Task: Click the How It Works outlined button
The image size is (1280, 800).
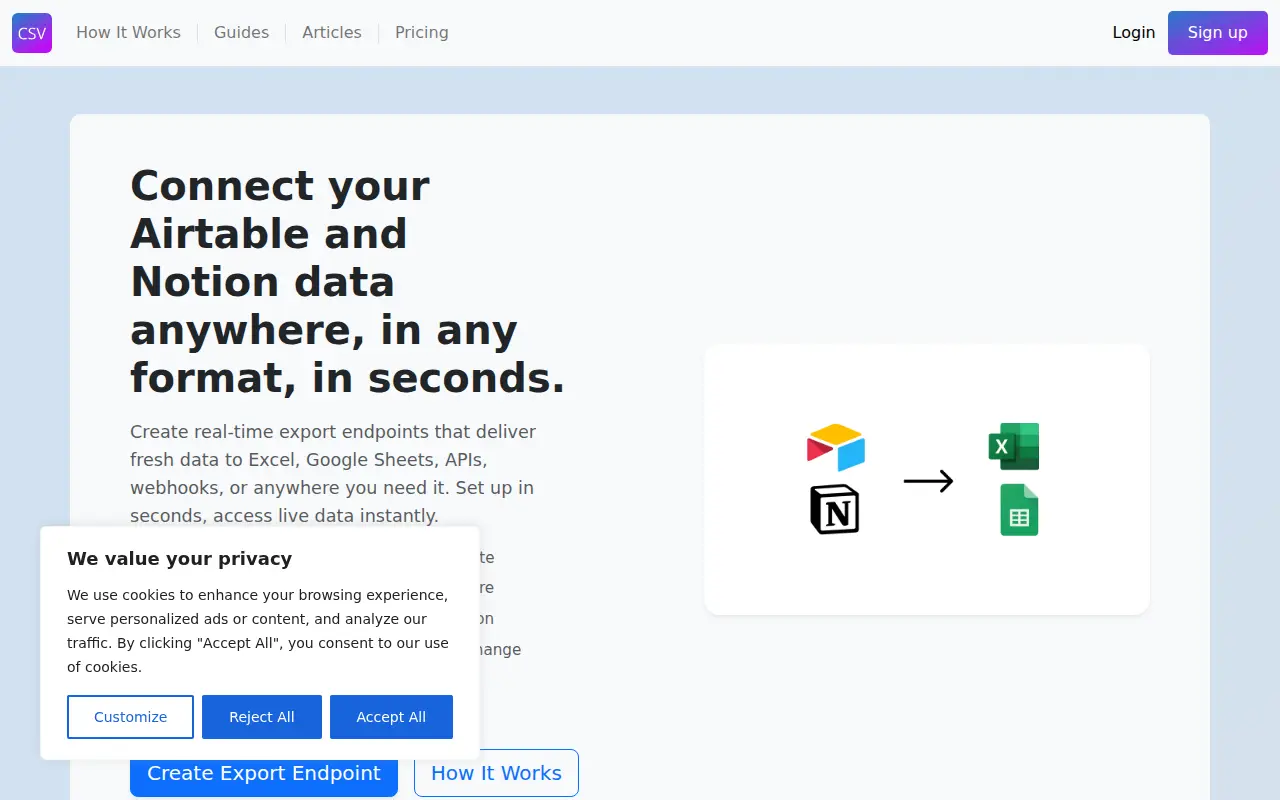Action: coord(496,773)
